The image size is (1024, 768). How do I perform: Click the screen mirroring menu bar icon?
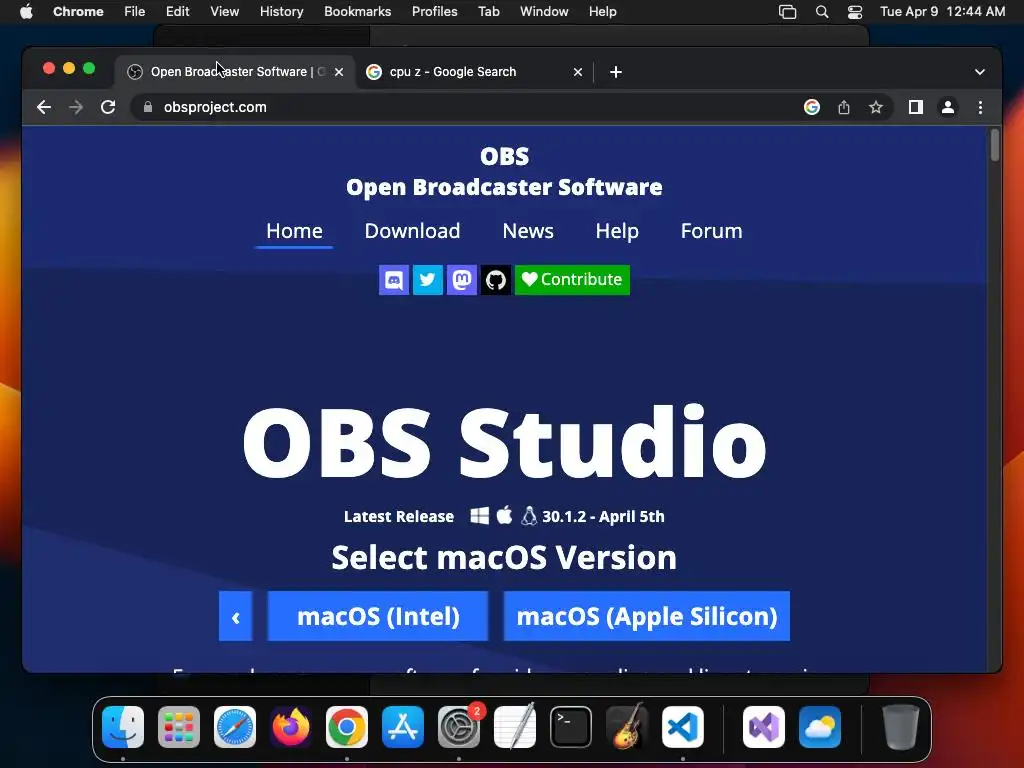[788, 12]
